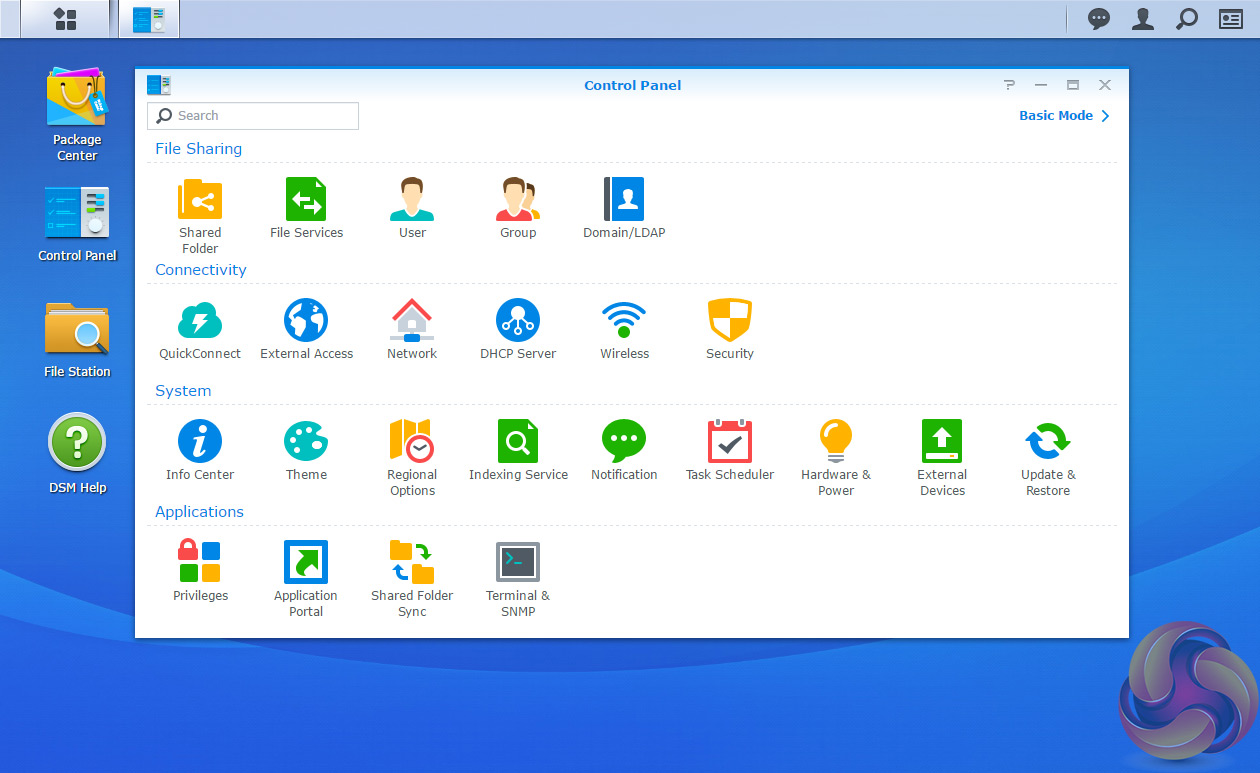Open the Group settings
Image resolution: width=1260 pixels, height=773 pixels.
point(518,207)
